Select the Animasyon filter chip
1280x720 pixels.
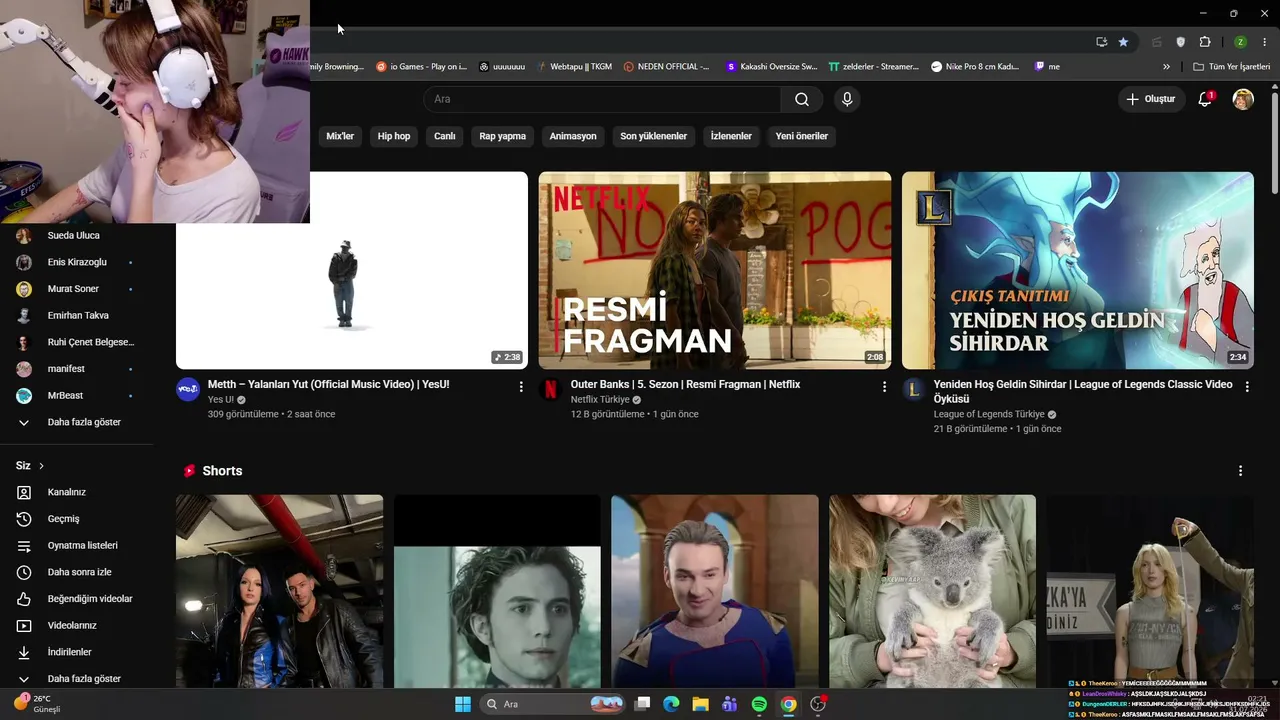click(x=573, y=136)
